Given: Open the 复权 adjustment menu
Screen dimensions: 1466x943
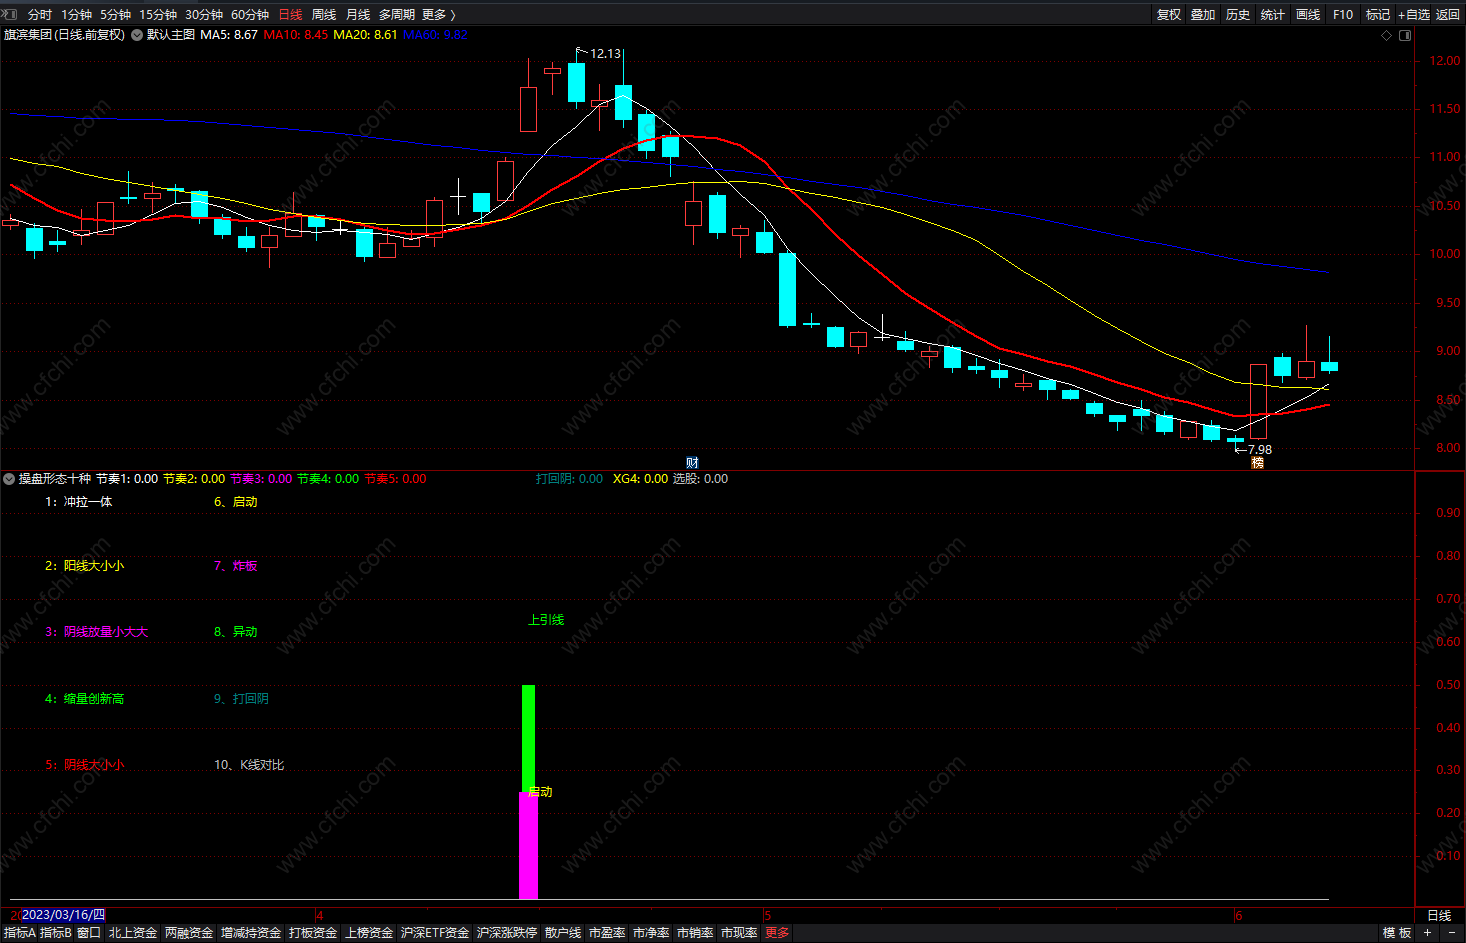Looking at the screenshot, I should [x=1169, y=14].
